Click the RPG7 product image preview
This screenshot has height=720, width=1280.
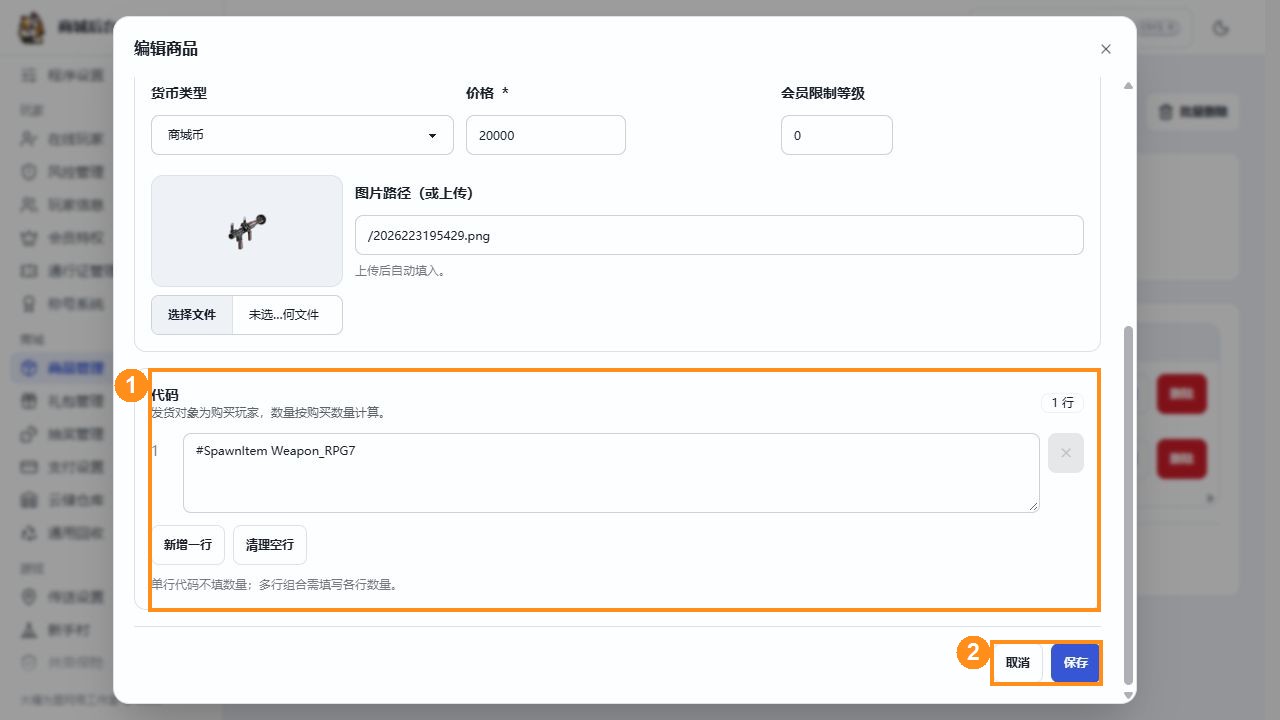tap(247, 231)
